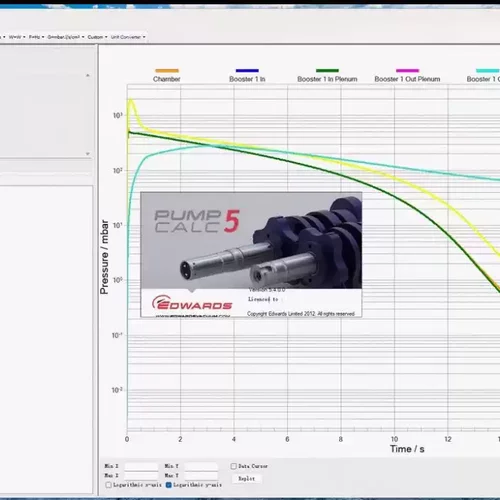Click the Min X input field
Image resolution: width=500 pixels, height=500 pixels.
(141, 466)
